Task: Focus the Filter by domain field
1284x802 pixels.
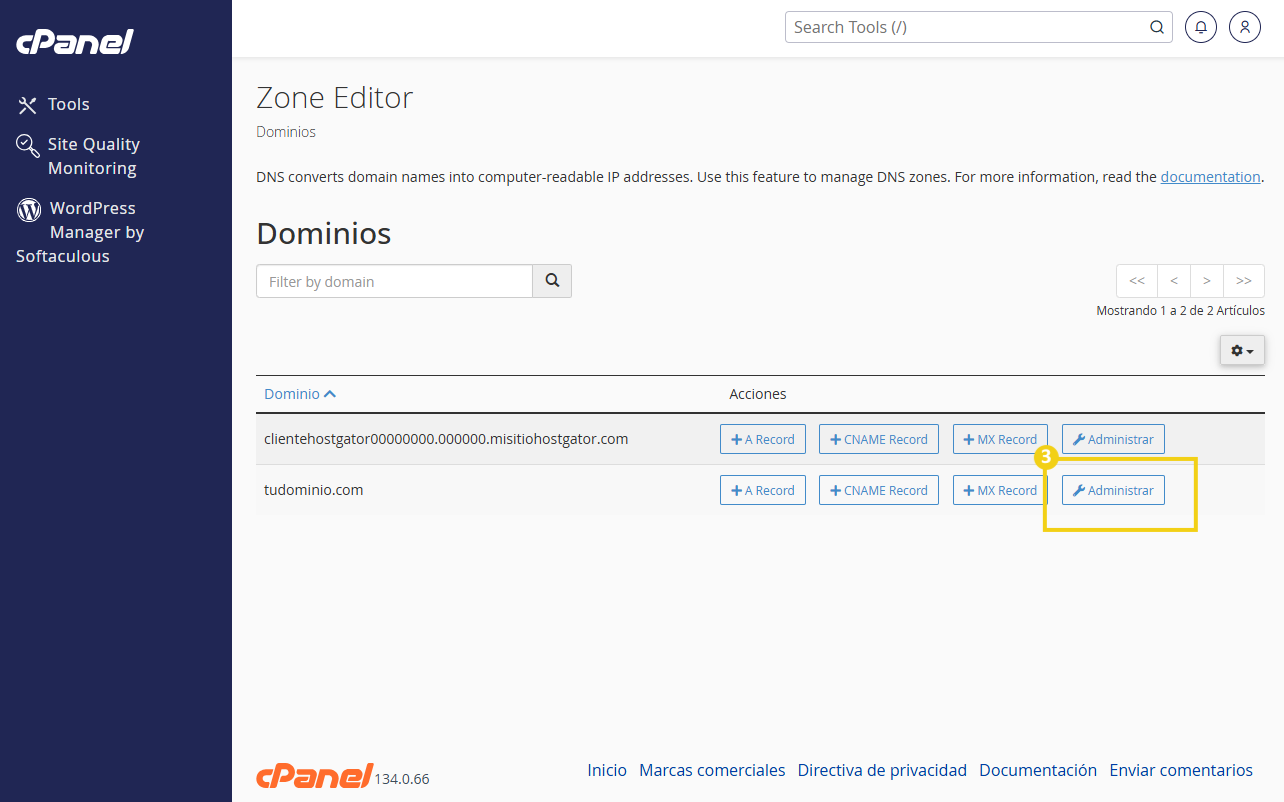Action: pyautogui.click(x=394, y=281)
